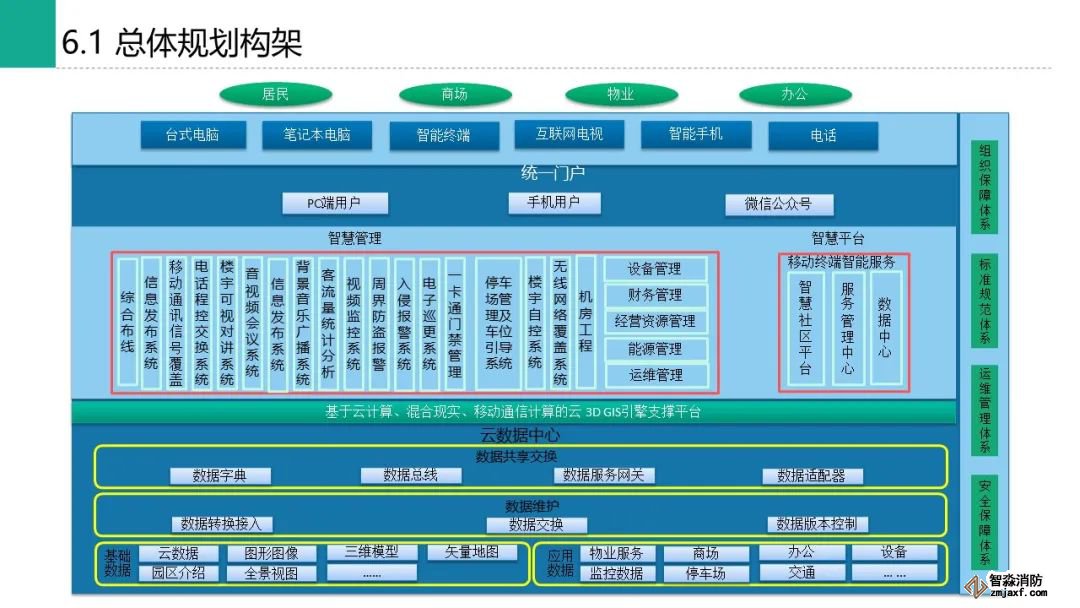Click the 数据版本控制 box
This screenshot has height=608, width=1080.
(817, 524)
